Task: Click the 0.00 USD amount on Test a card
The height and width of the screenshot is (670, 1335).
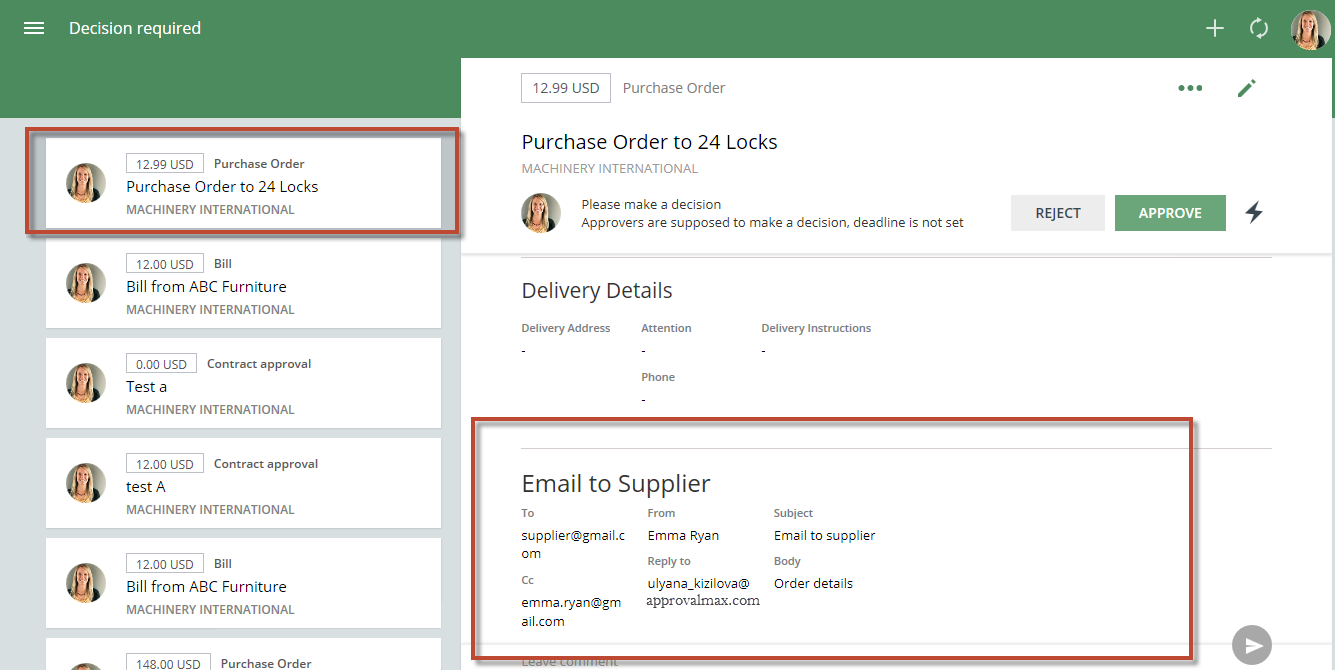Action: coord(161,364)
